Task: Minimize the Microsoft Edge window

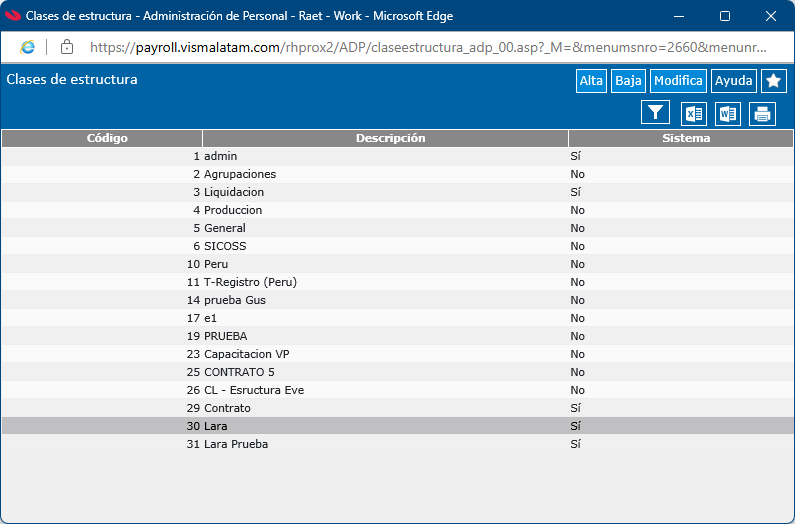Action: [x=679, y=16]
